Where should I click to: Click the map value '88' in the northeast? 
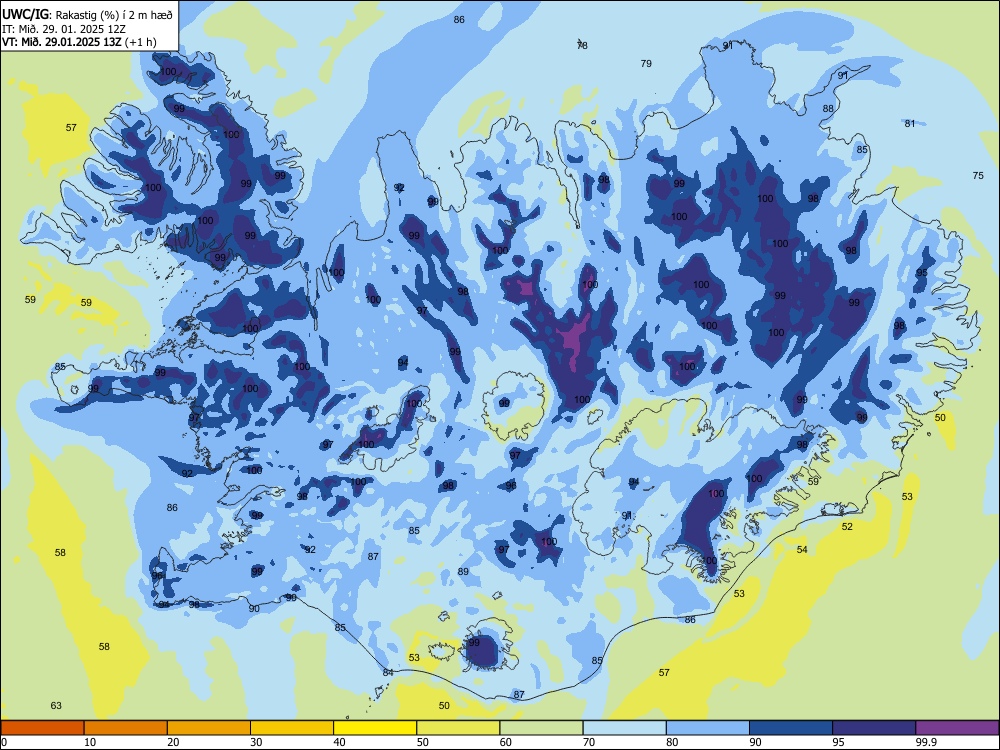[828, 108]
